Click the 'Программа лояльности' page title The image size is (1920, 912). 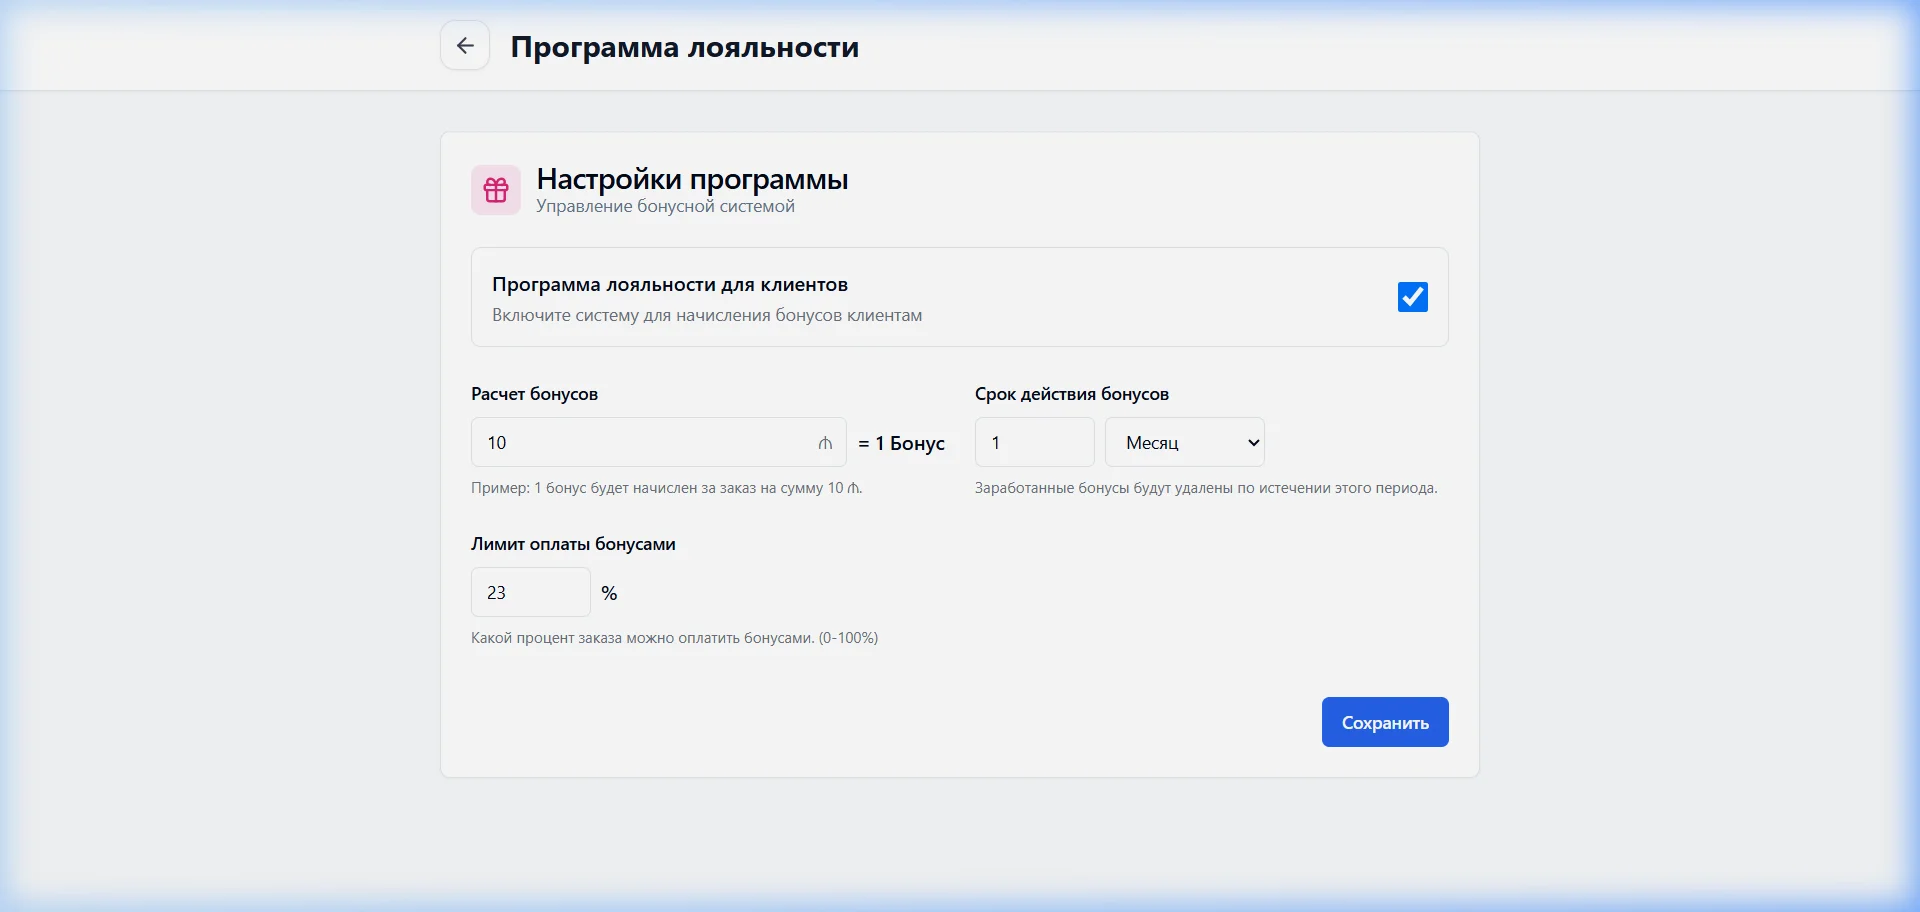(685, 47)
